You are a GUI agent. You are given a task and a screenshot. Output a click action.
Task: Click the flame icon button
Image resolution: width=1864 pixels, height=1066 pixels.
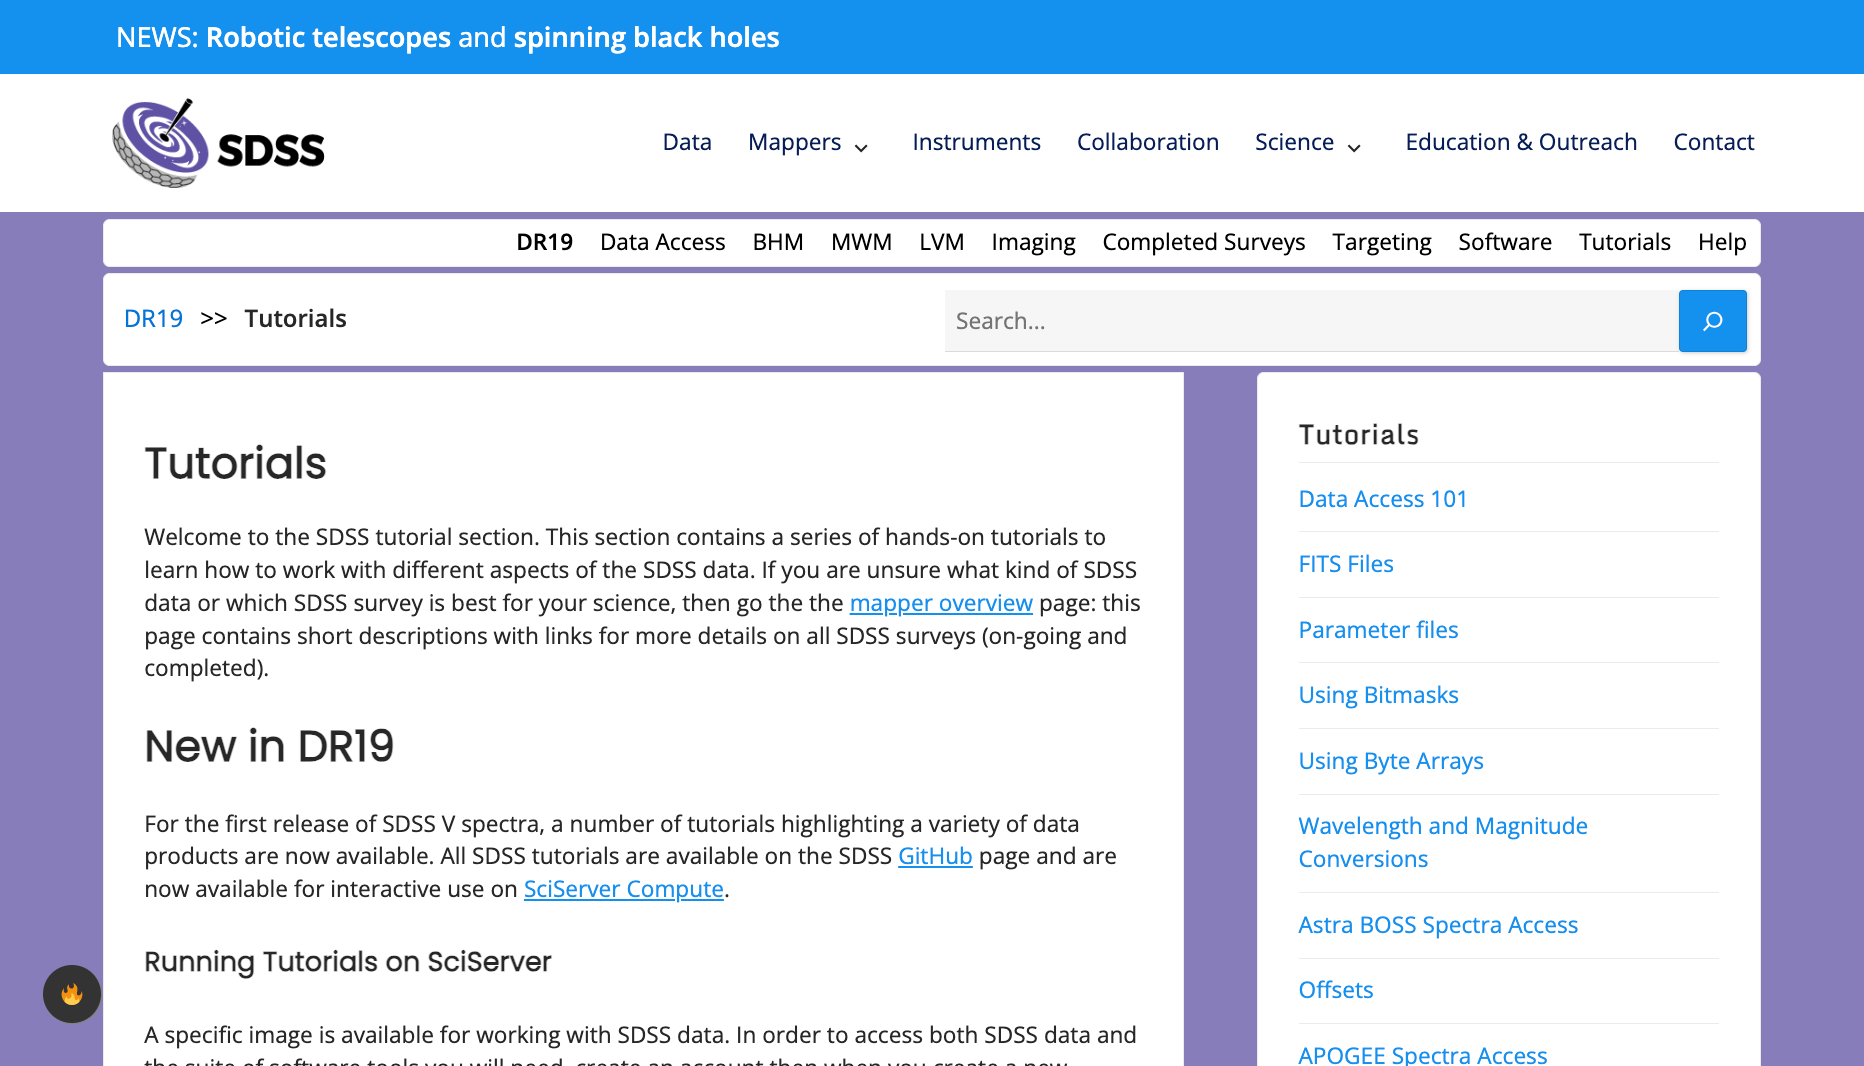coord(72,994)
